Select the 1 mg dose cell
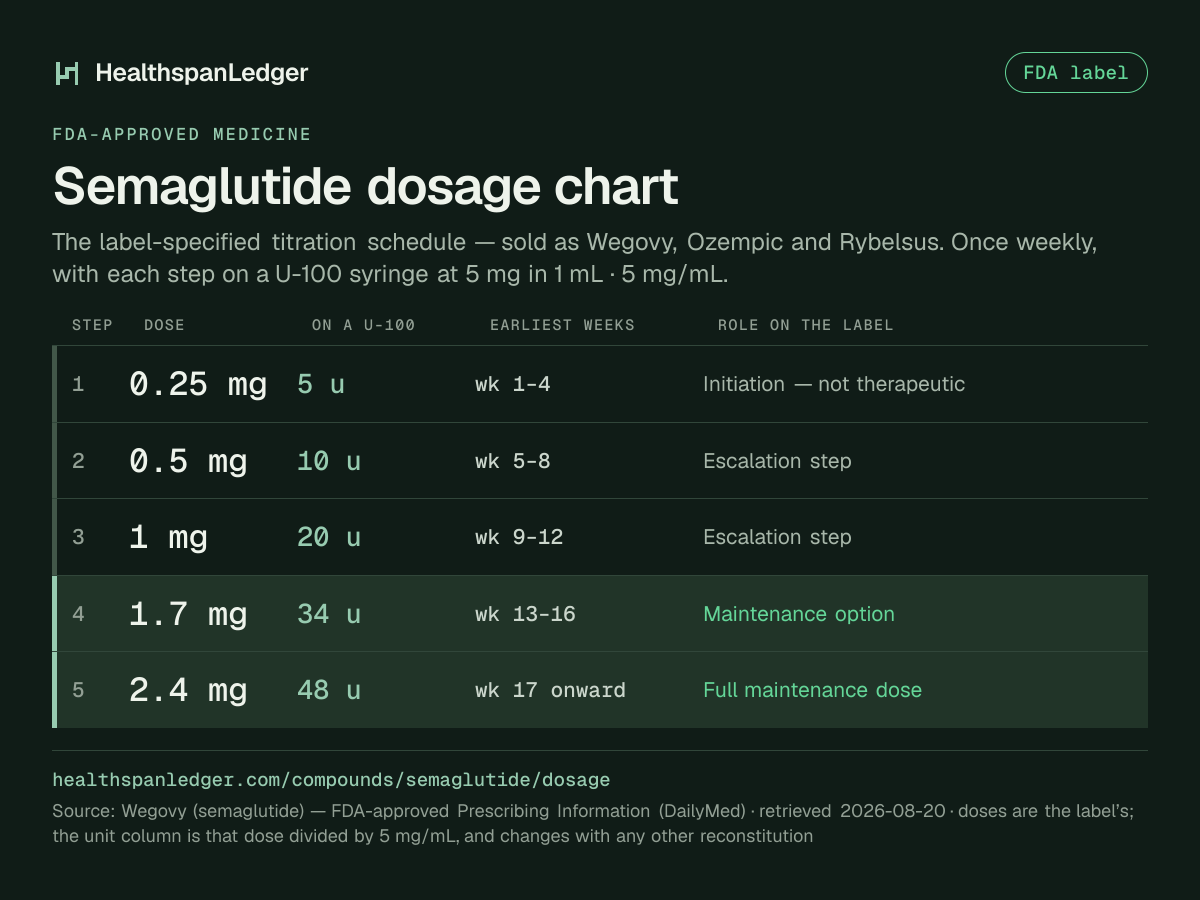1200x900 pixels. (x=168, y=537)
